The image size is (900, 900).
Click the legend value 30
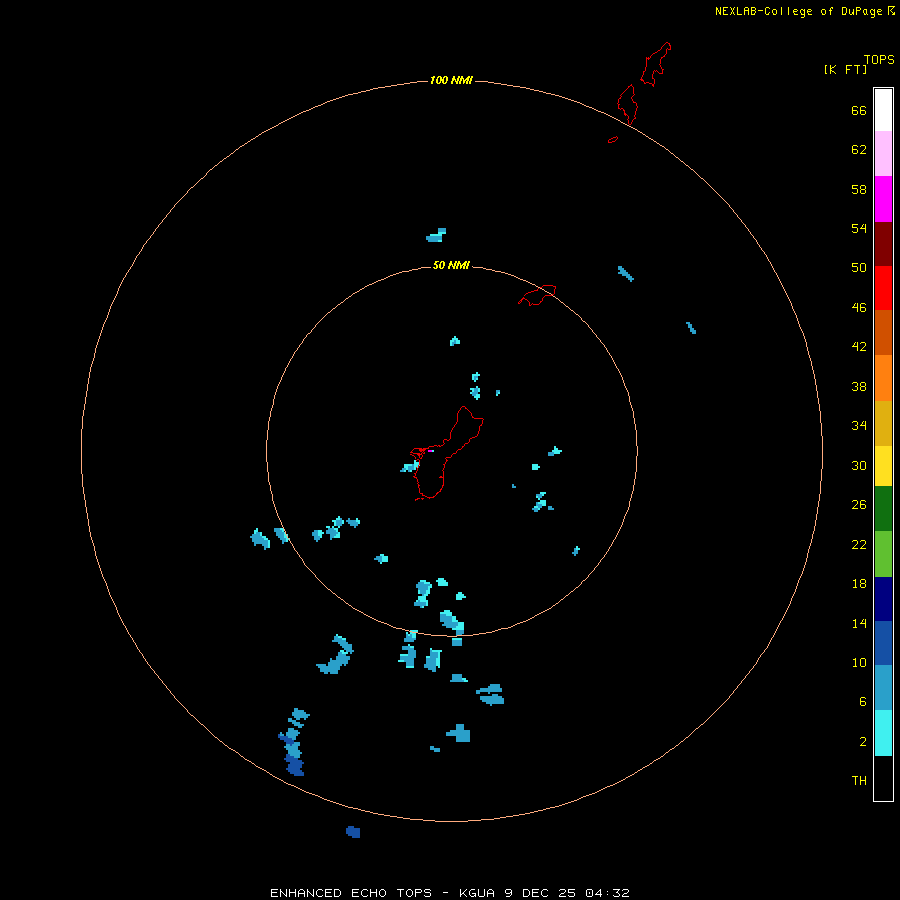(x=859, y=465)
